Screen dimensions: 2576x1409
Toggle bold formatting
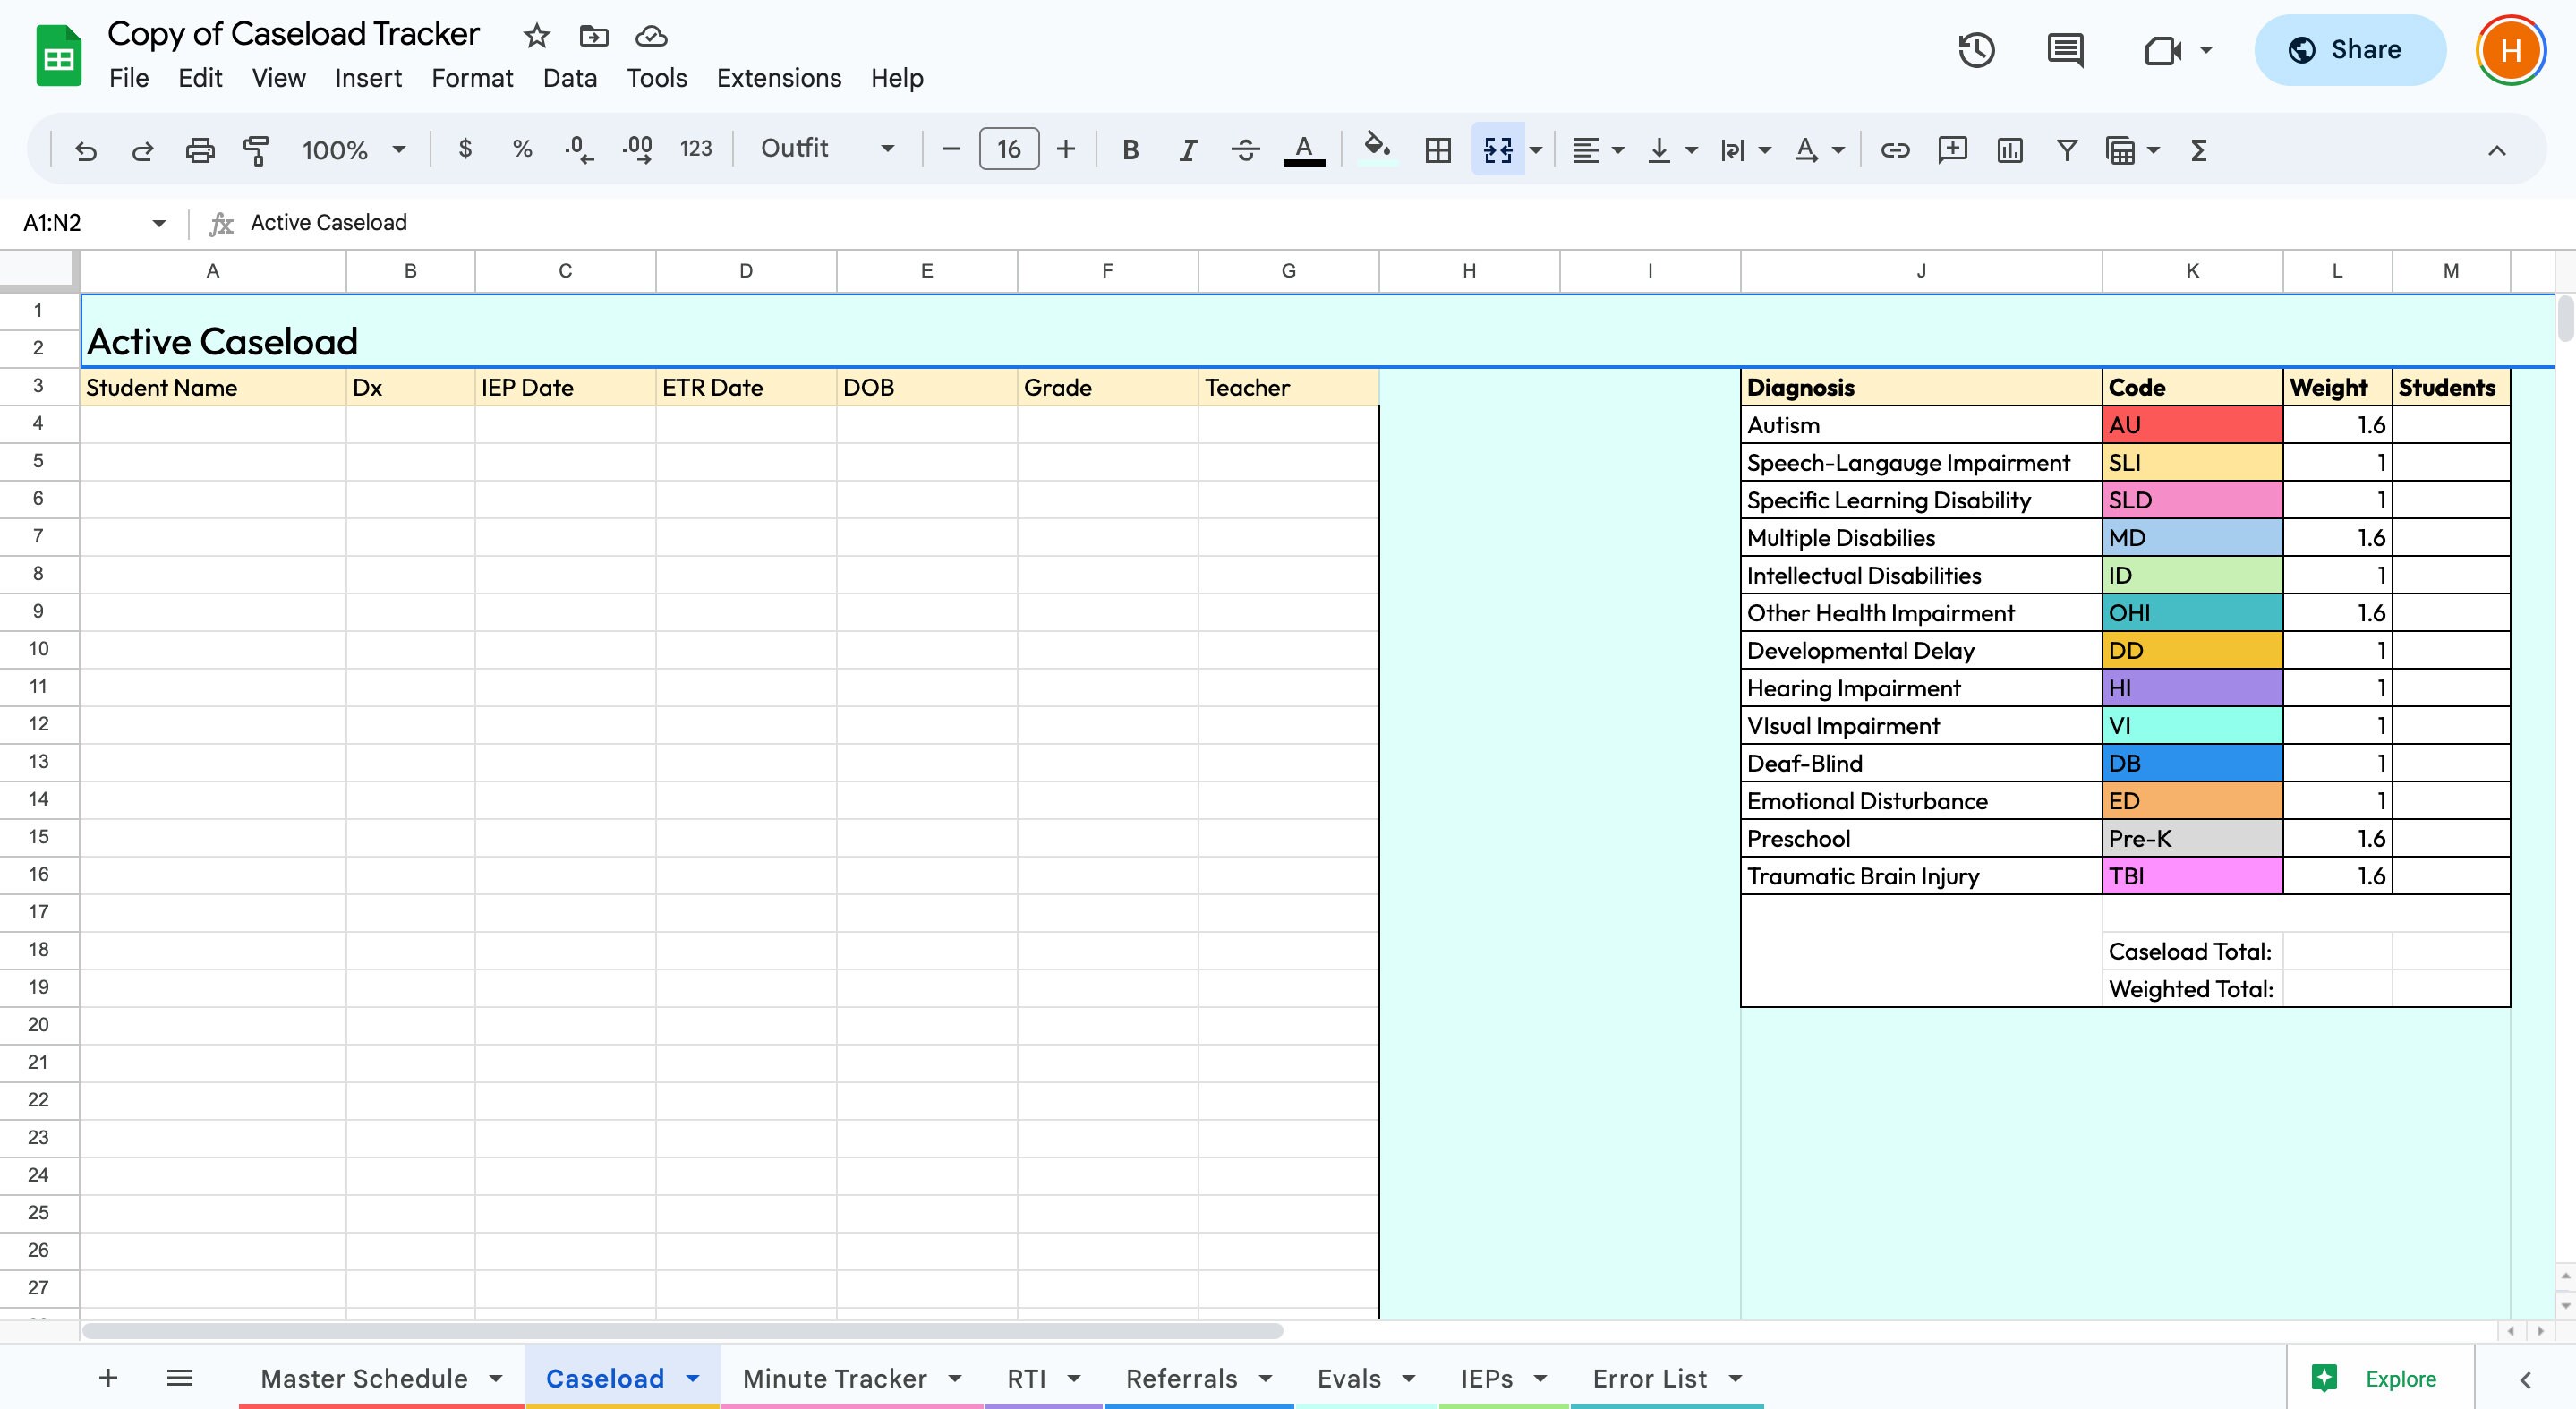click(x=1130, y=150)
